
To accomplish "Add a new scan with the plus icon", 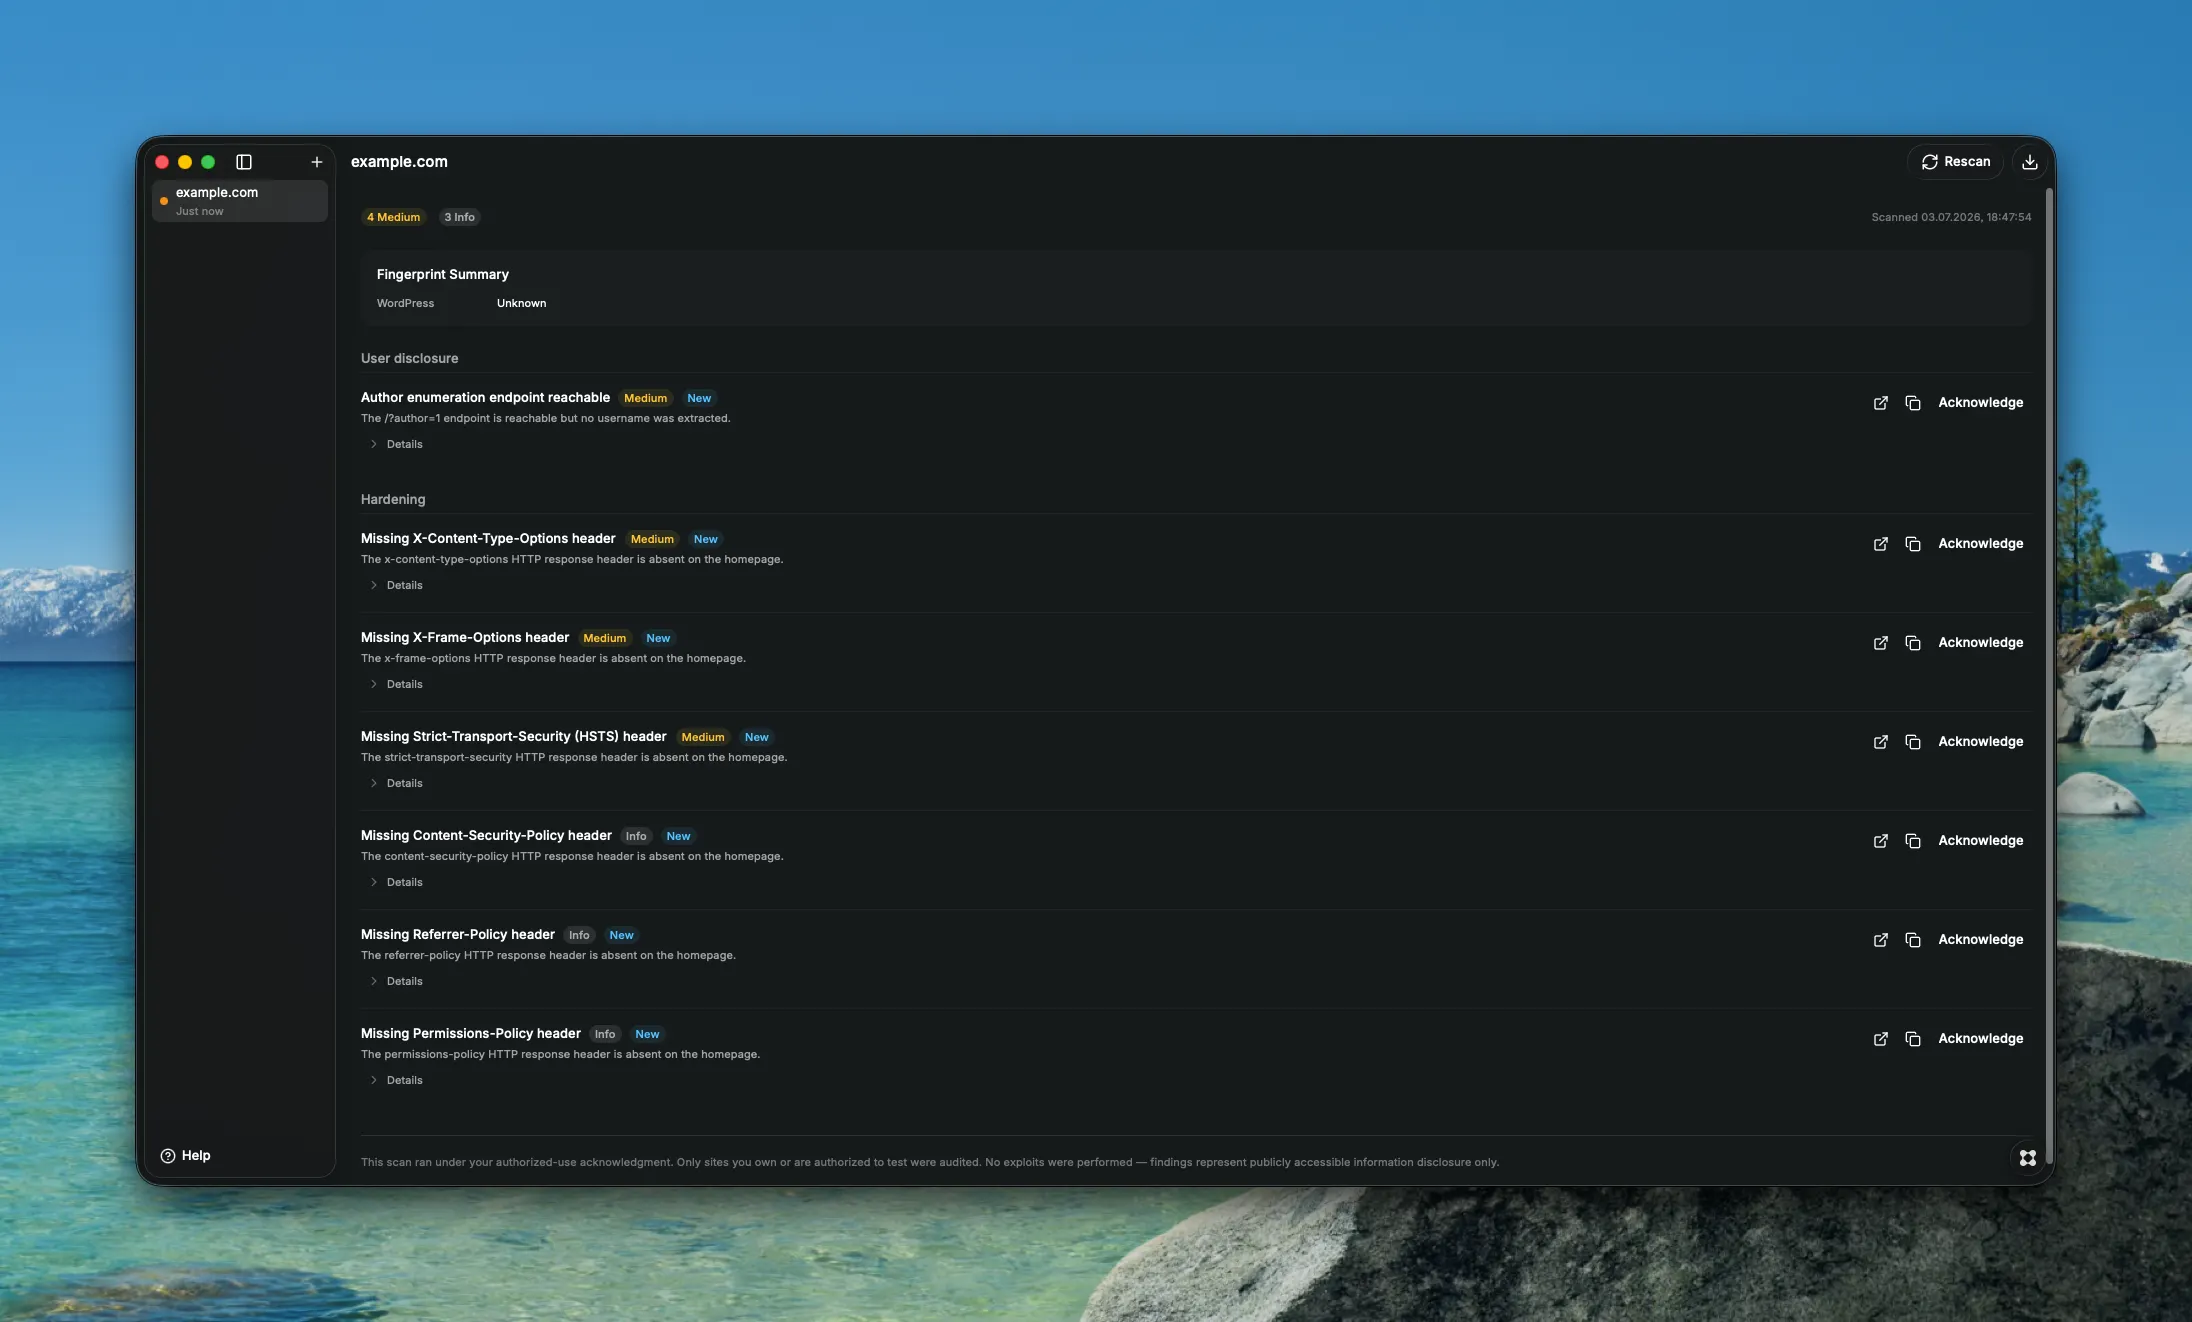I will click(x=317, y=162).
